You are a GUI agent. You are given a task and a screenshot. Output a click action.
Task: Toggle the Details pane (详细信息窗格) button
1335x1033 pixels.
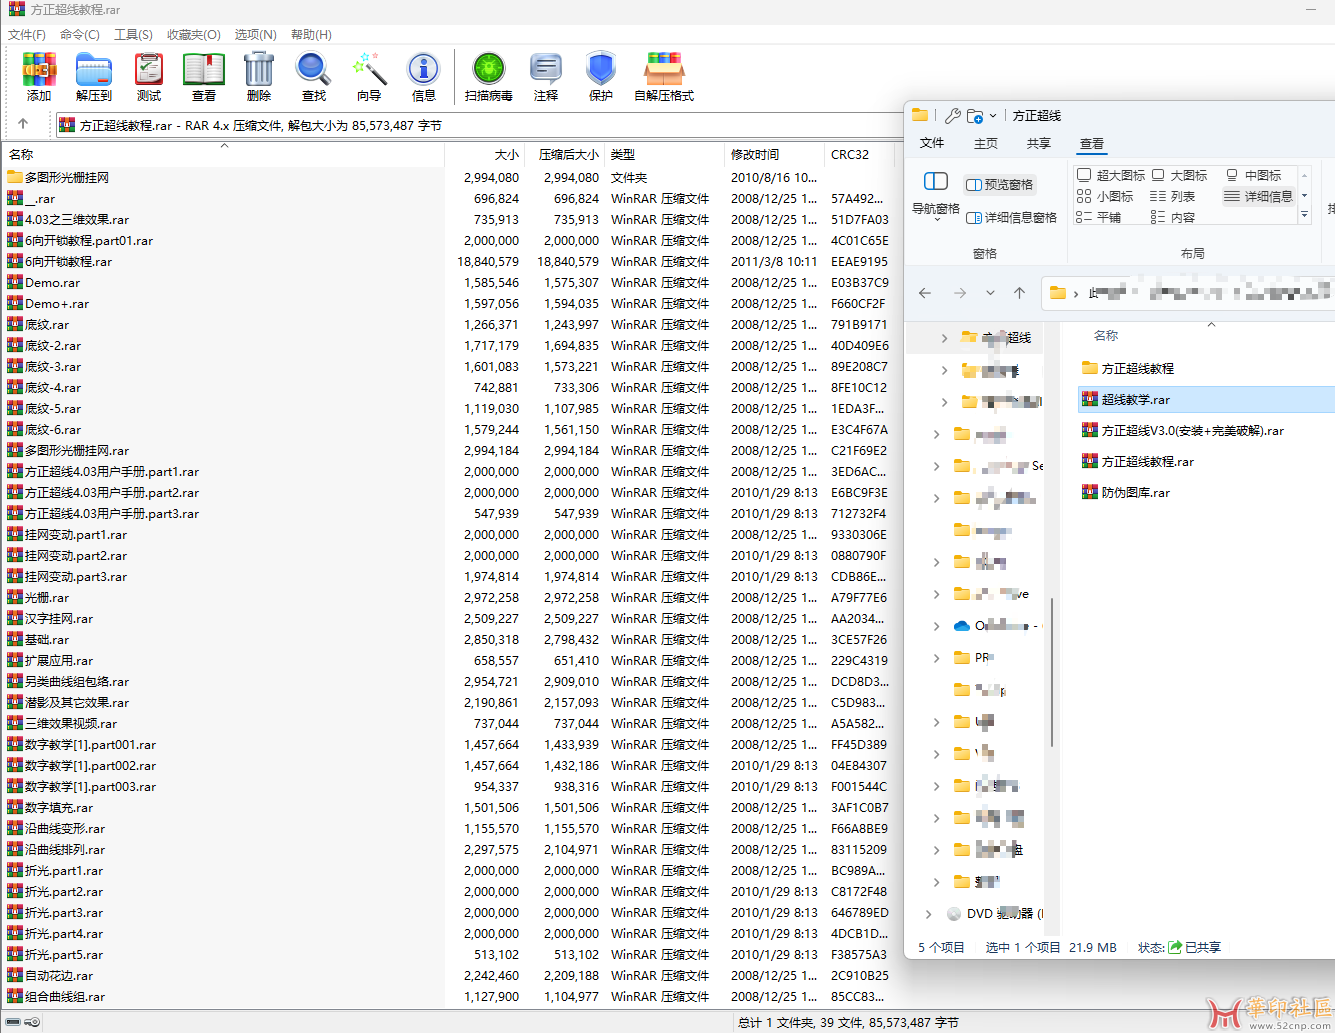coord(1011,217)
